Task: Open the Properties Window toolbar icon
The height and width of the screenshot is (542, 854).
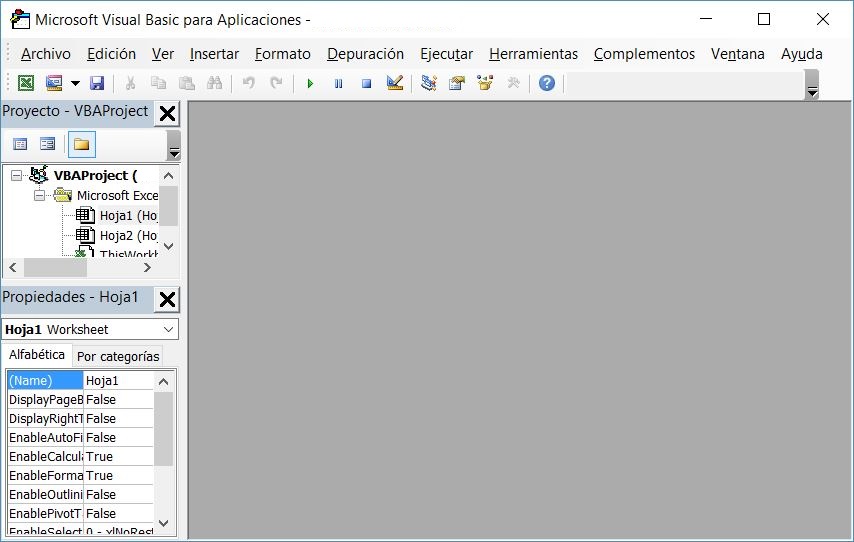Action: pos(457,83)
